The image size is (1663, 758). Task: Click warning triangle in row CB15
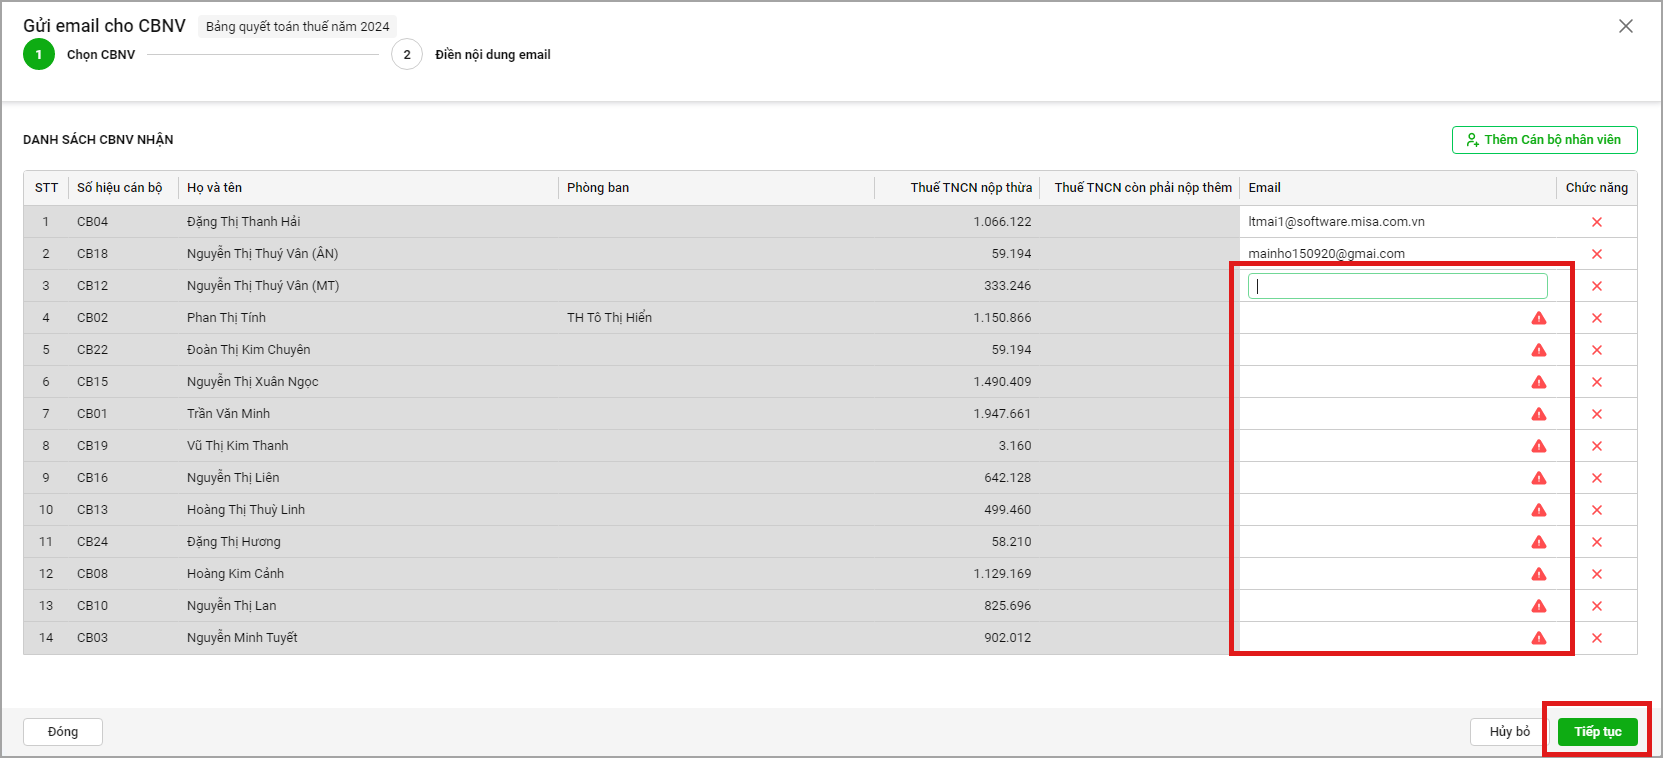tap(1538, 382)
